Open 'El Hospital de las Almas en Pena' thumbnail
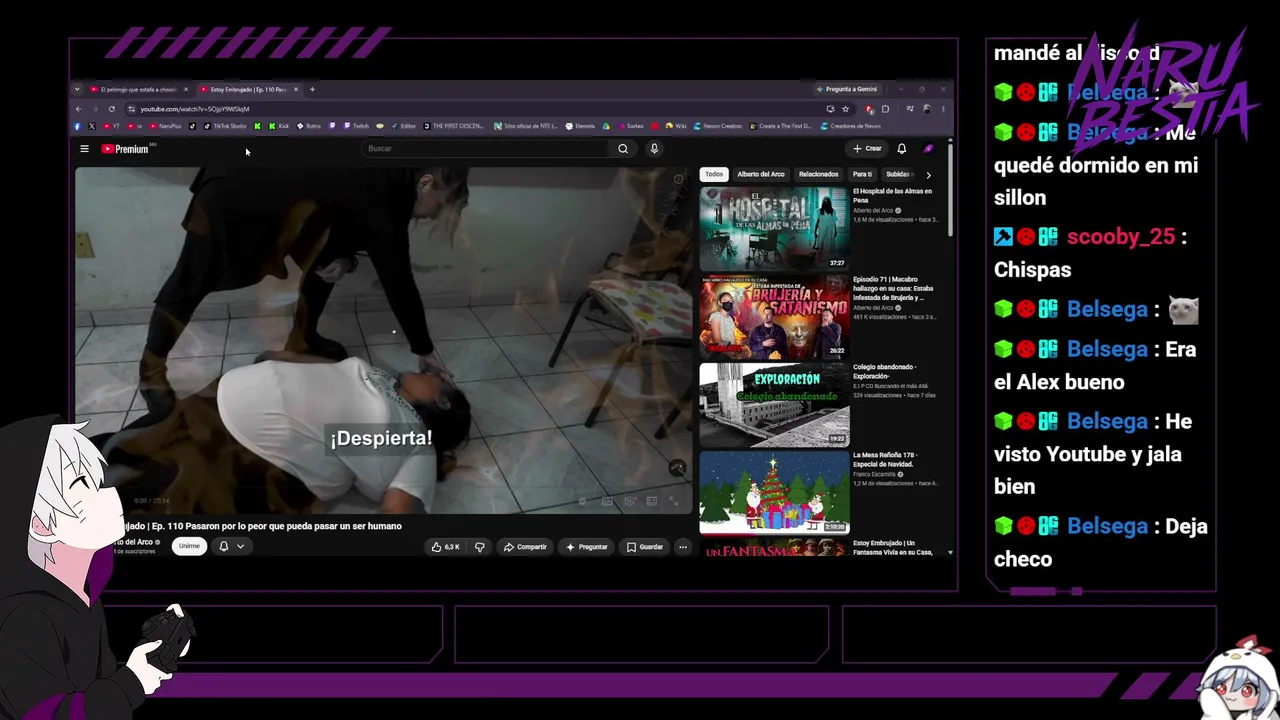The width and height of the screenshot is (1280, 720). (774, 229)
